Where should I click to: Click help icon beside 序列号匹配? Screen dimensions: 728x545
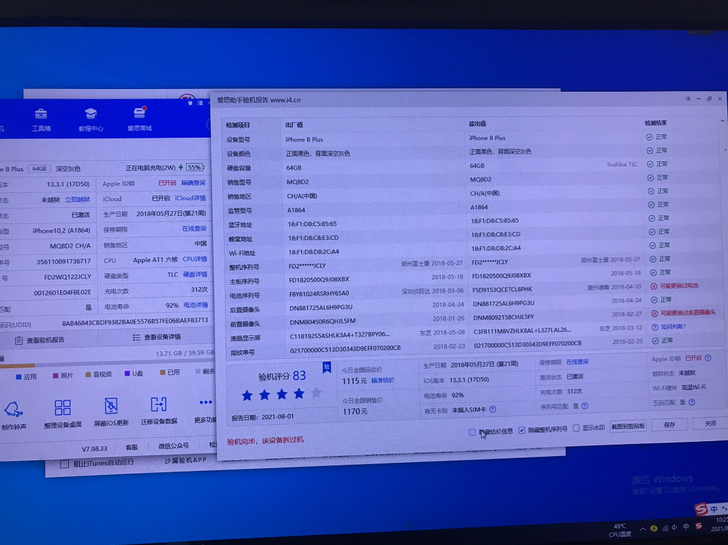(585, 406)
